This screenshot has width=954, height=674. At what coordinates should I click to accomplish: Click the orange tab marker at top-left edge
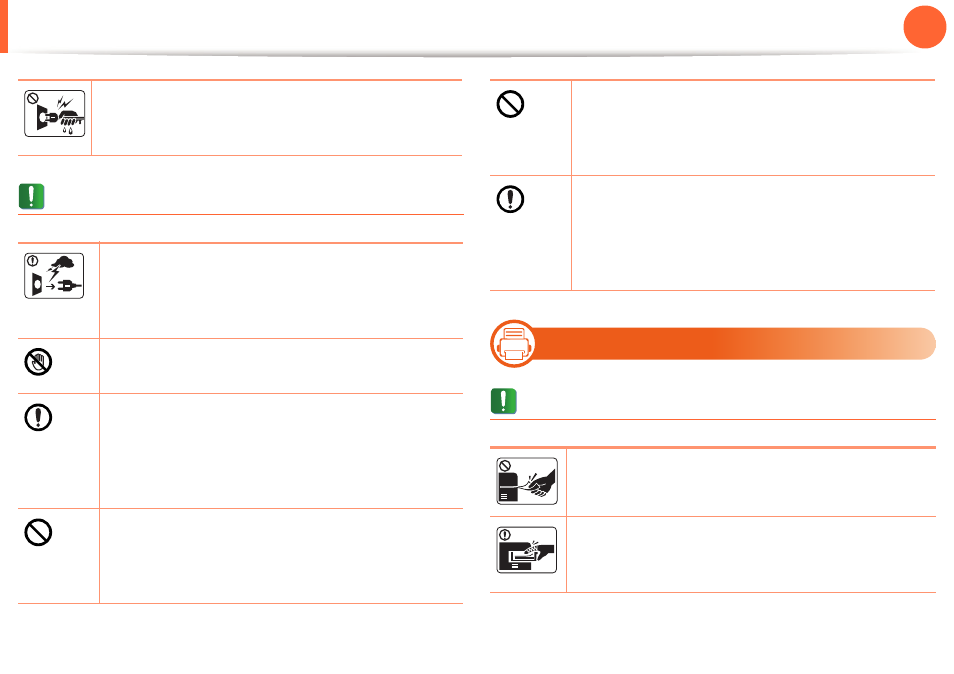[x=4, y=26]
